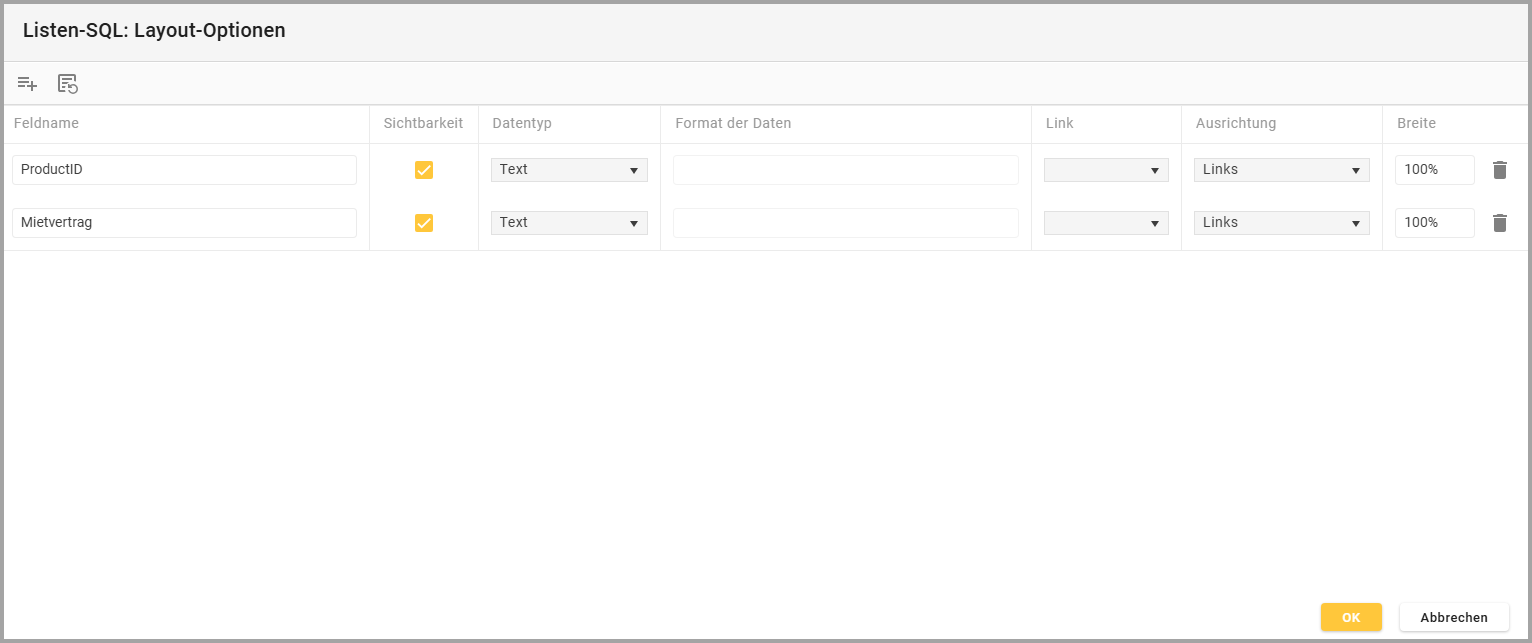Select the Breite input for ProductID
1532x643 pixels.
coord(1434,170)
